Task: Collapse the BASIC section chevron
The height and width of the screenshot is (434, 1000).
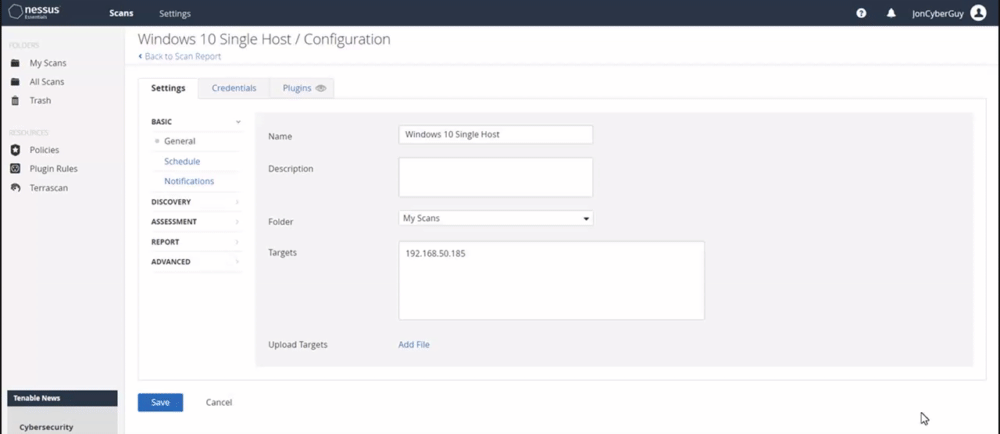Action: 238,122
